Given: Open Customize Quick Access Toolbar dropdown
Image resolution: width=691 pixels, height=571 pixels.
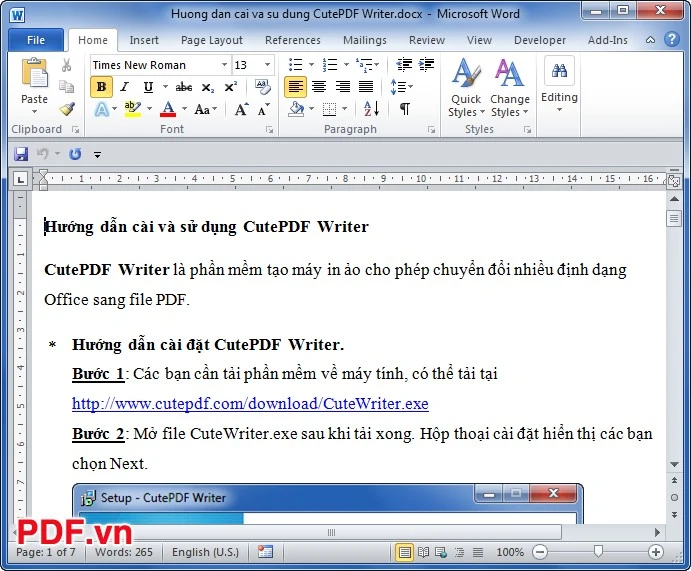Looking at the screenshot, I should tap(97, 154).
